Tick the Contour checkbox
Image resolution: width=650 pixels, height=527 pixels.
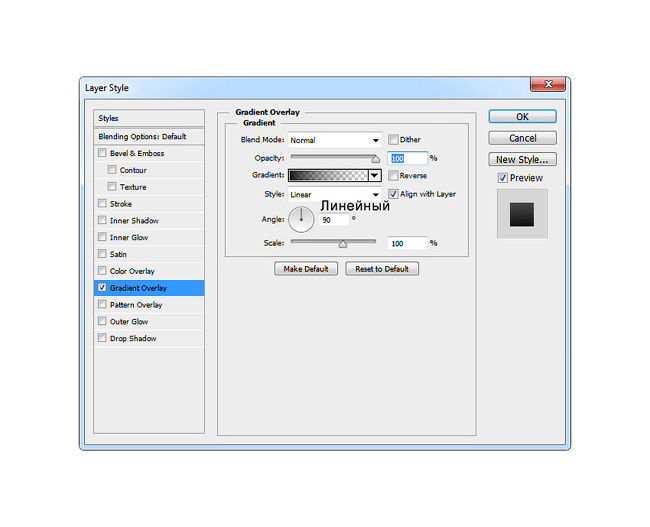tap(112, 170)
